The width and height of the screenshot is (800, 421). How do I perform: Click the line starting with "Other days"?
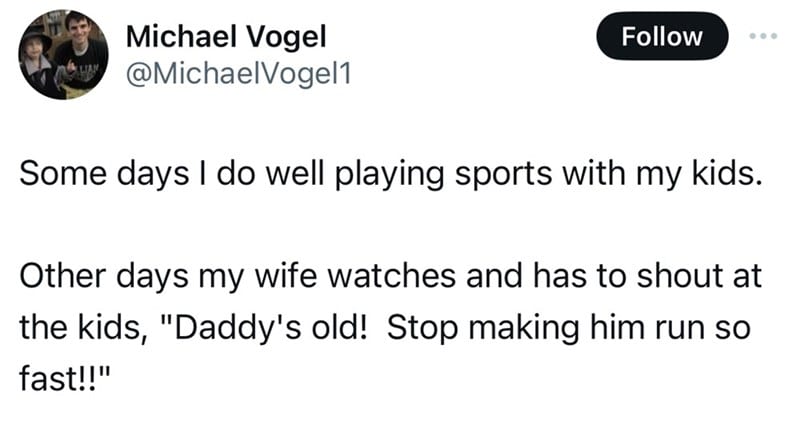pyautogui.click(x=390, y=276)
